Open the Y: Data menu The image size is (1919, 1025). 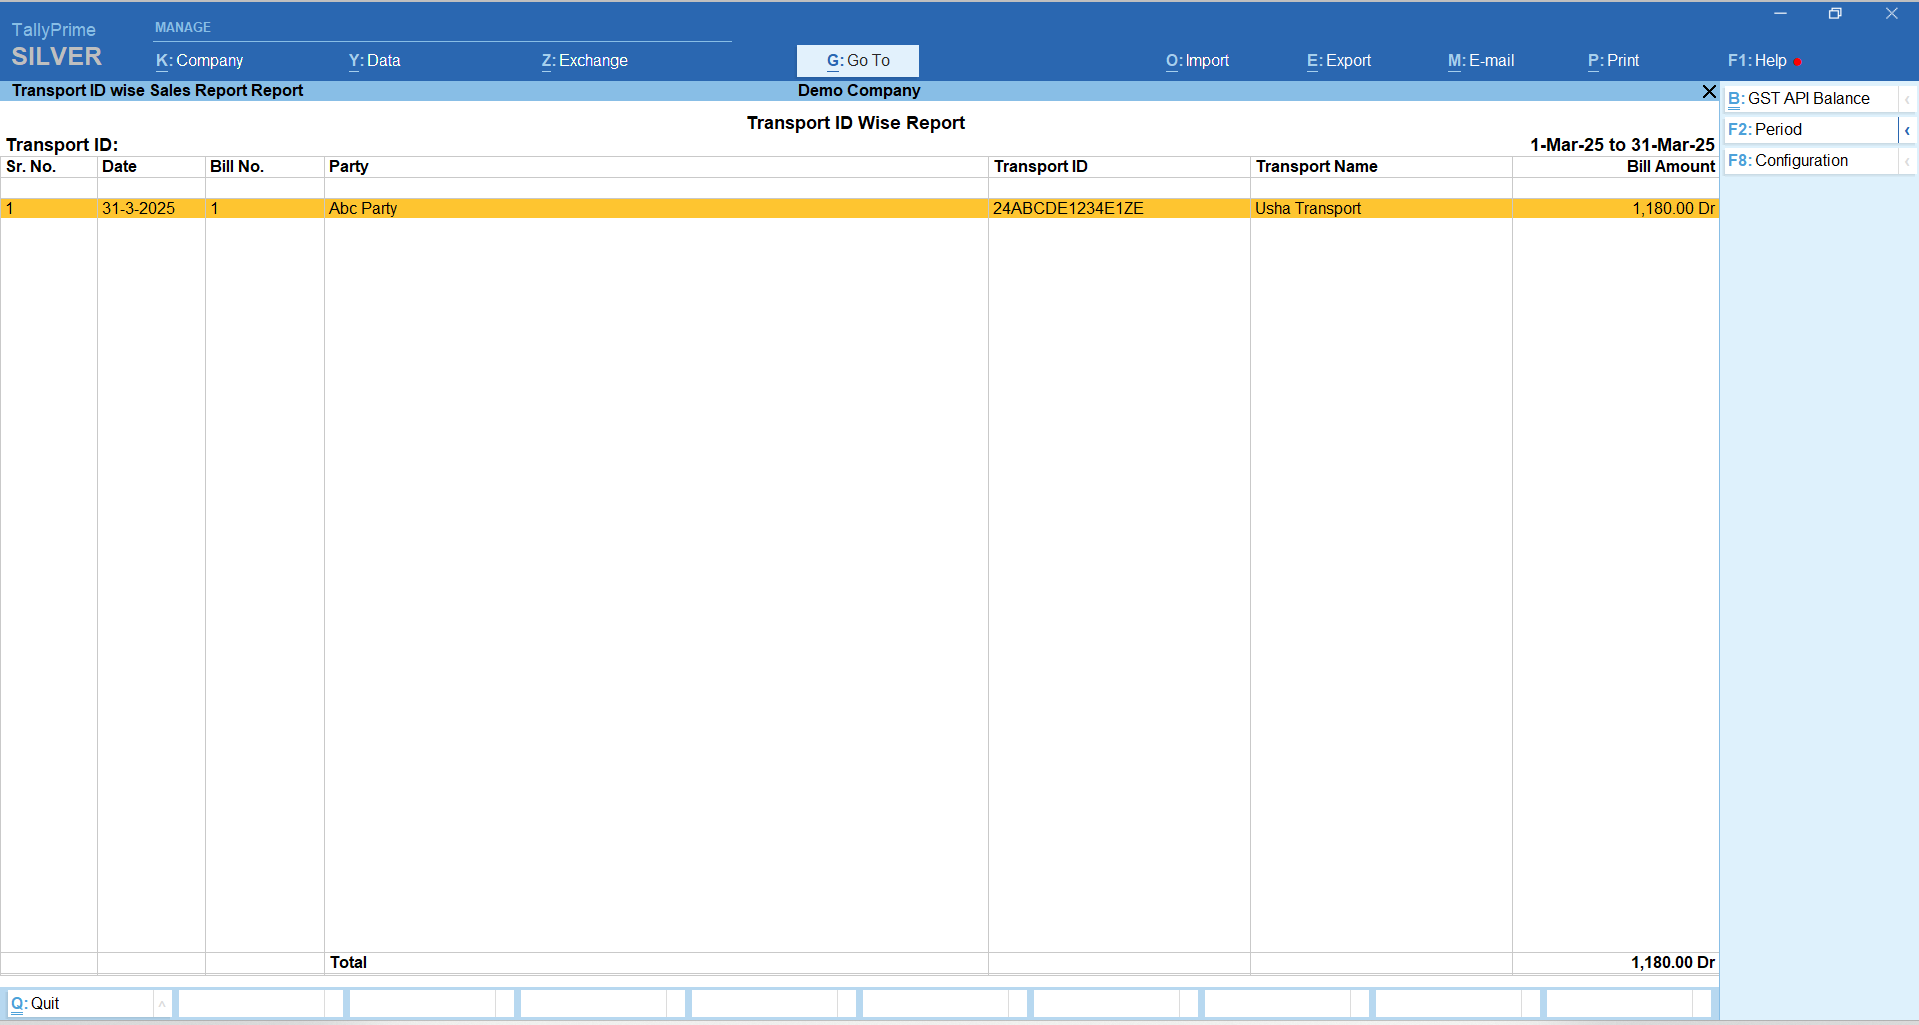tap(374, 61)
